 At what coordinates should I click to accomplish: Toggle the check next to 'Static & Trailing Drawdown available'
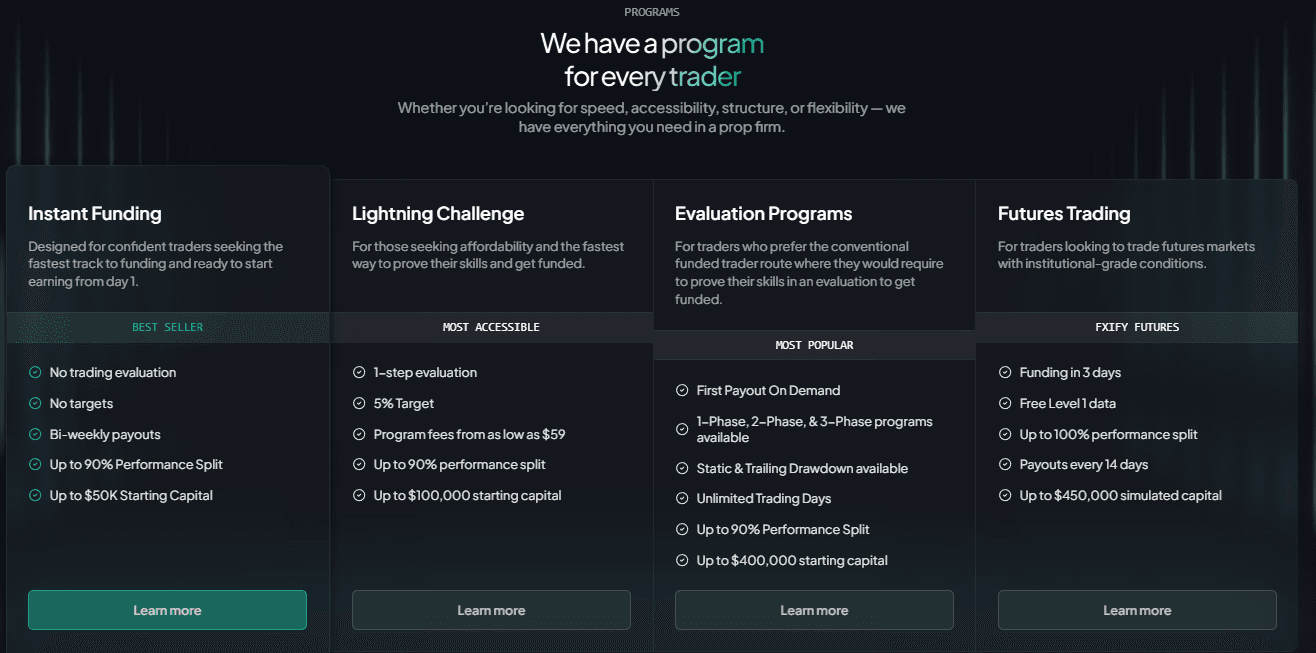pyautogui.click(x=681, y=468)
